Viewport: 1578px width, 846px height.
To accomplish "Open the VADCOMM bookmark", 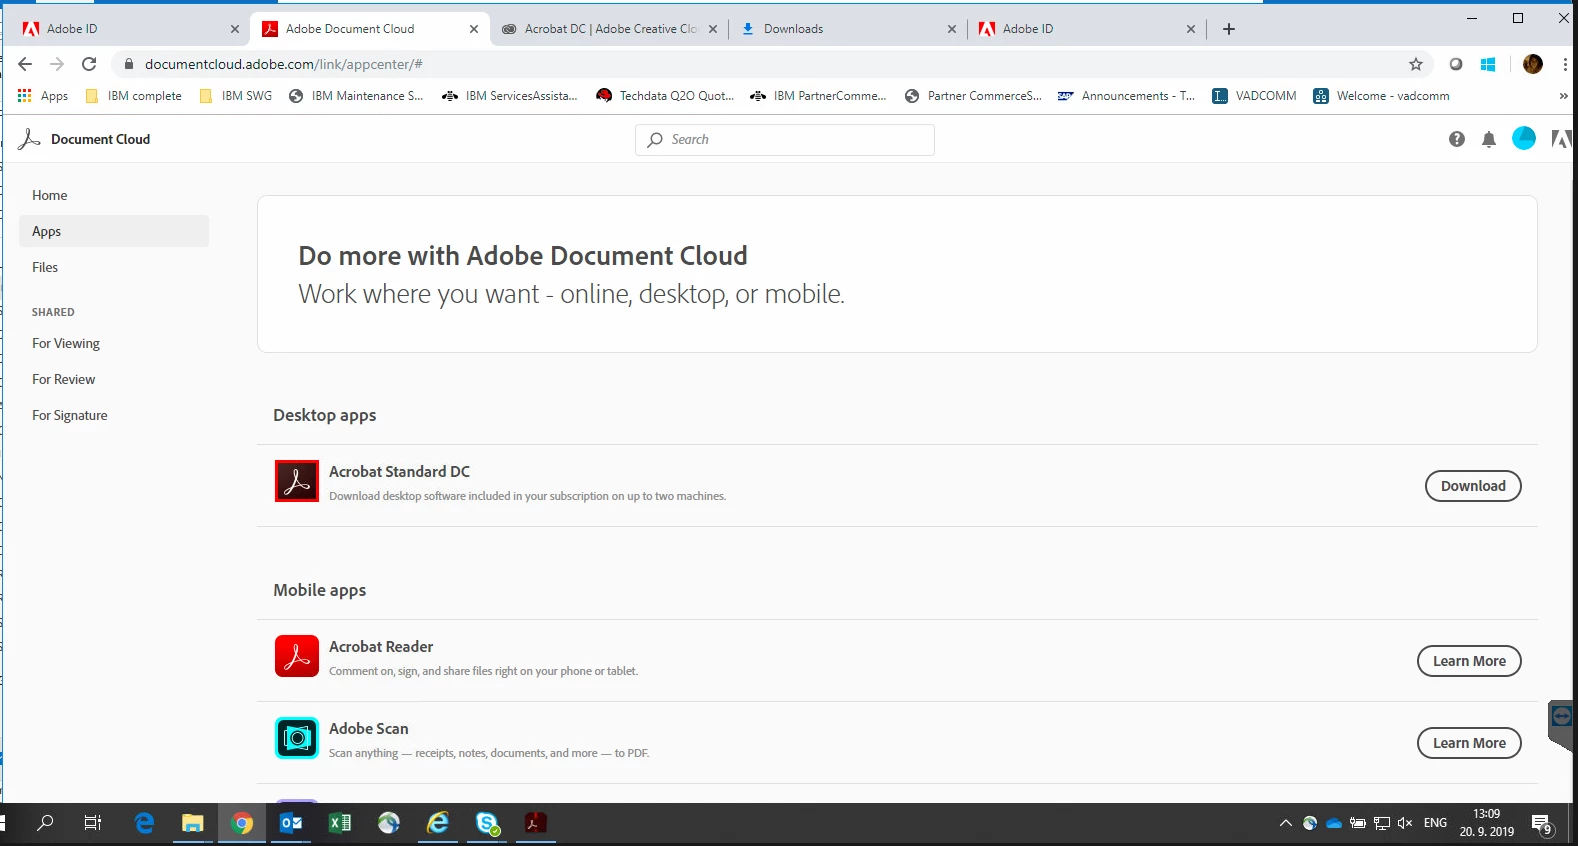I will pyautogui.click(x=1254, y=96).
